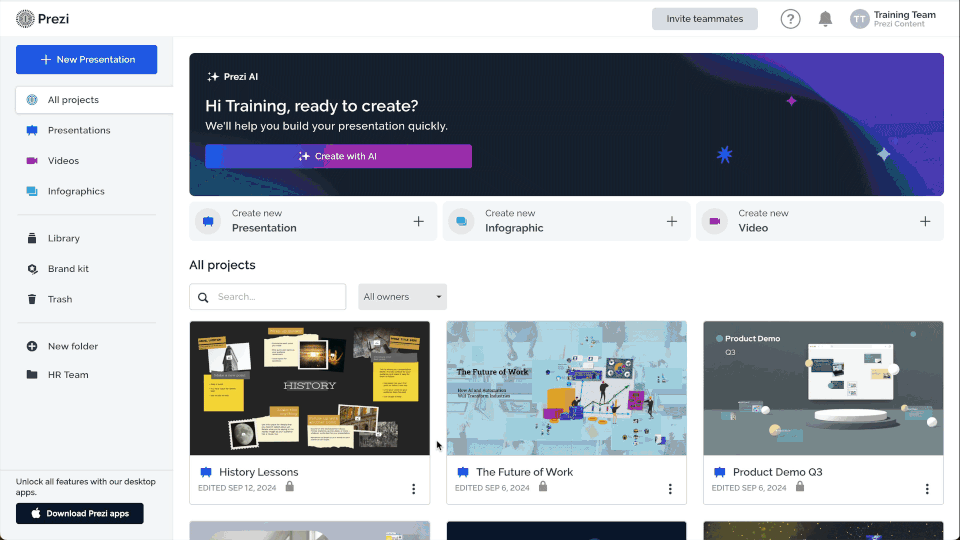Click into the Search projects field
Screen dimensions: 960x540
click(268, 297)
